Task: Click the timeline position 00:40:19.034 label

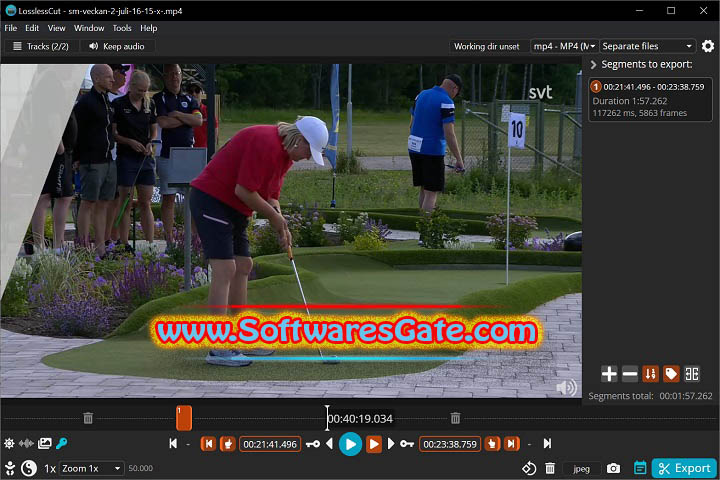Action: [361, 419]
